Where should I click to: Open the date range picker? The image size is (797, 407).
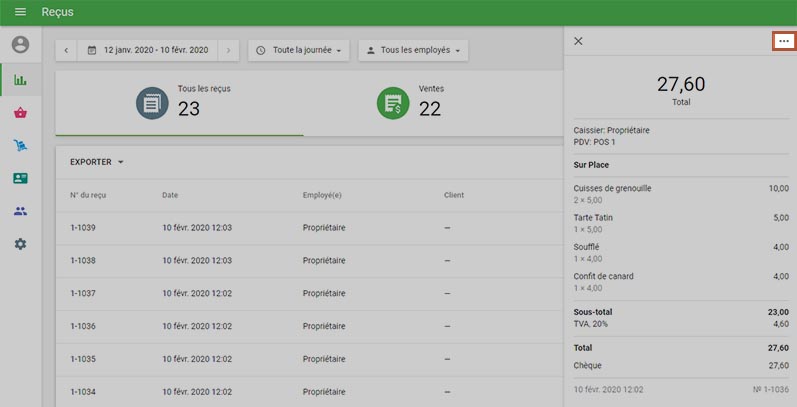[148, 50]
